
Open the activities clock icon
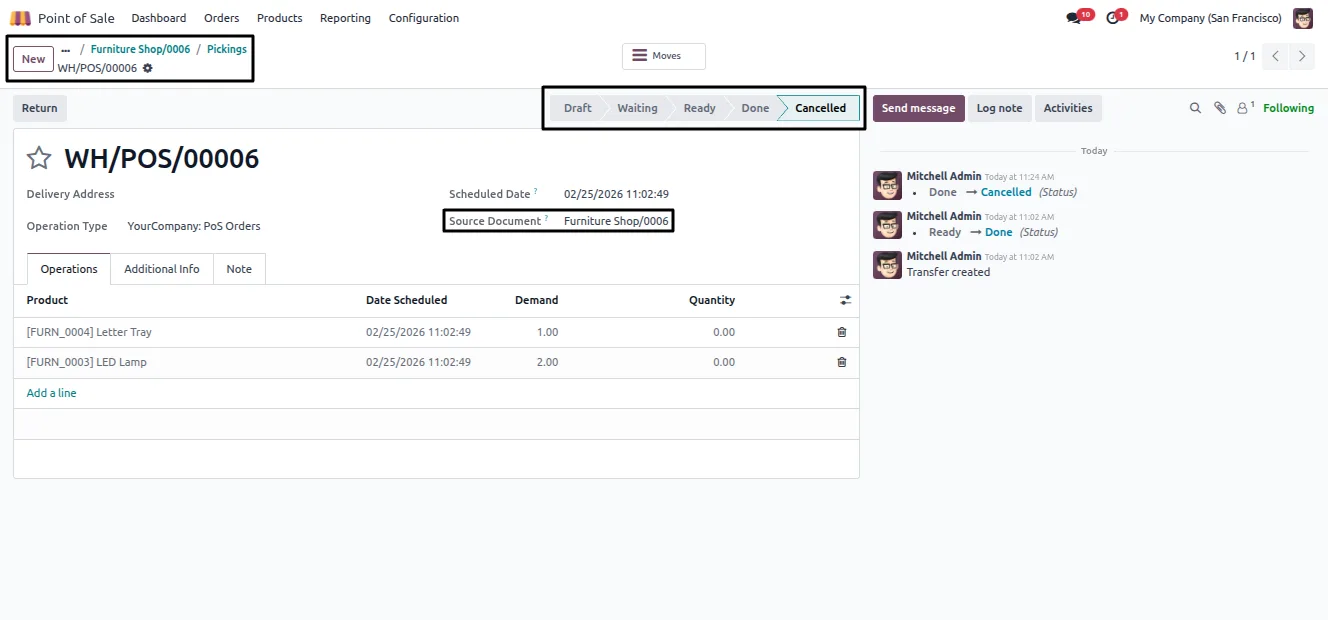point(1113,18)
